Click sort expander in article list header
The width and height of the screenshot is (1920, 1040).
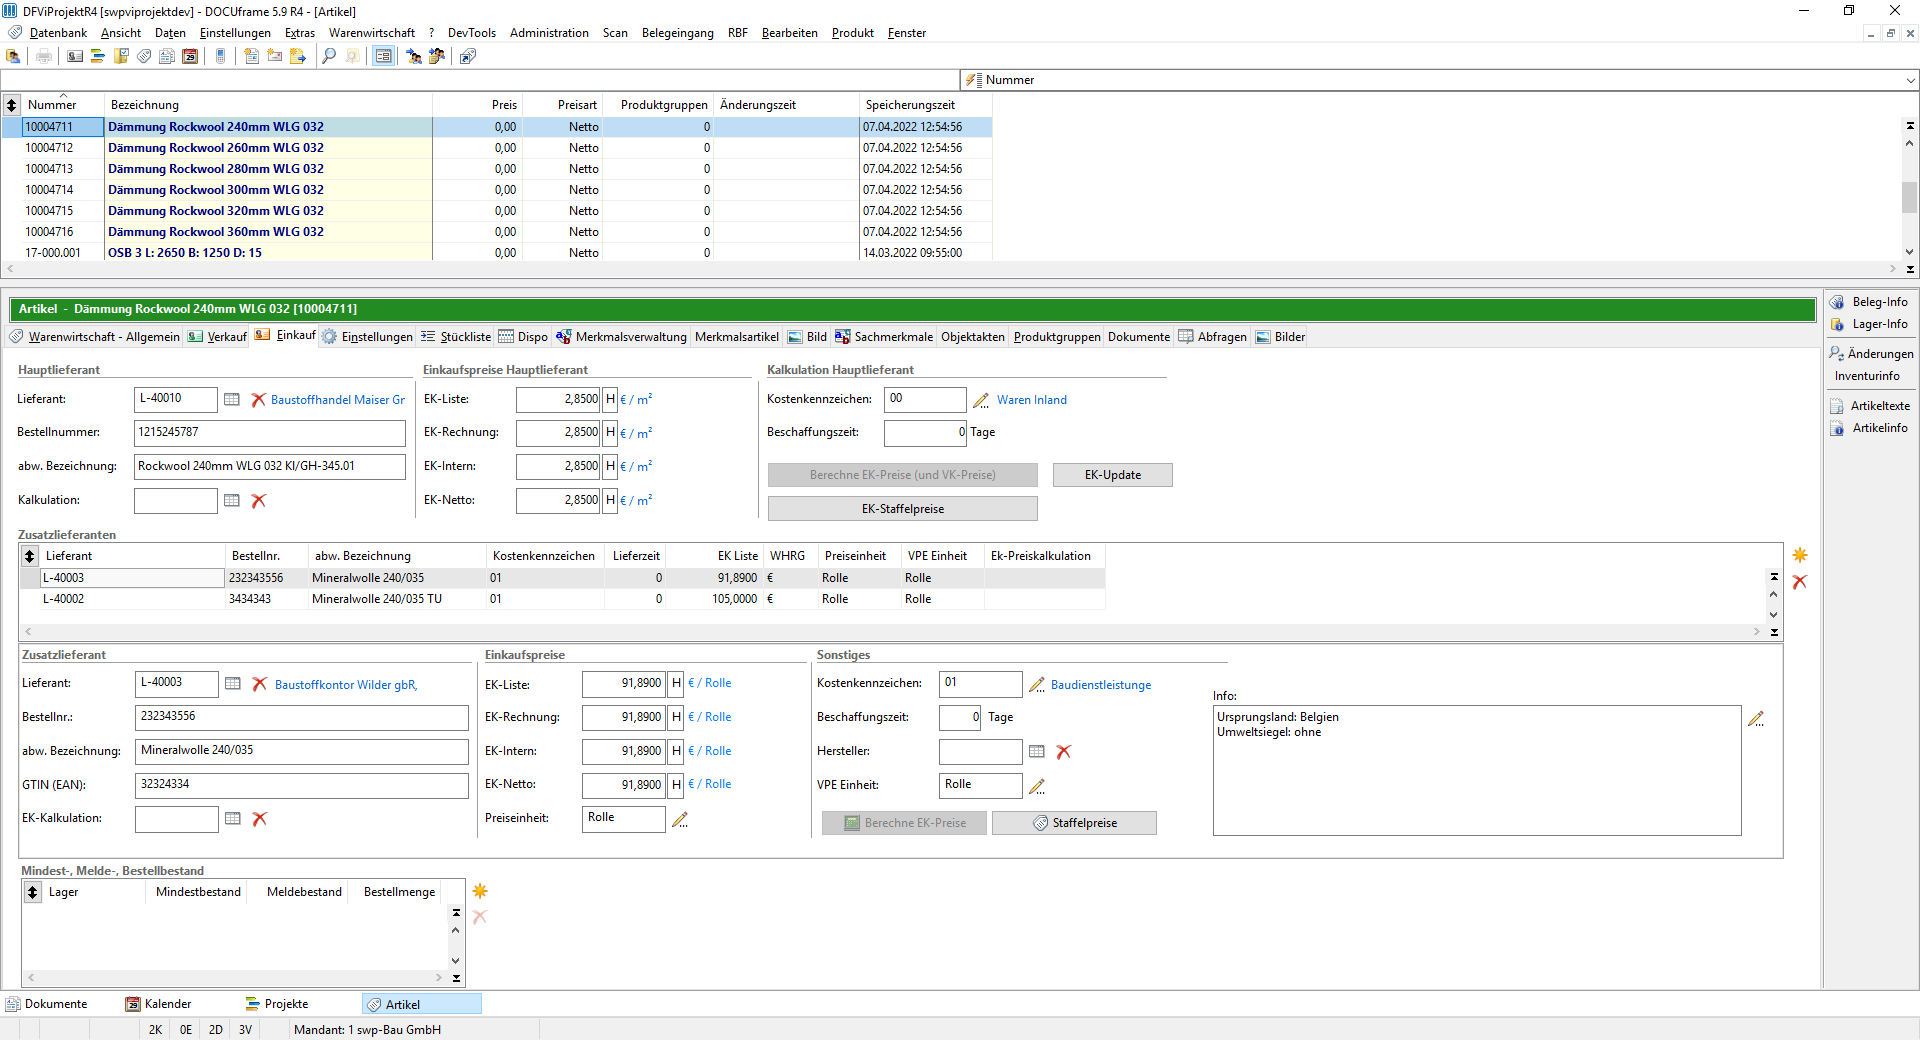click(x=12, y=105)
